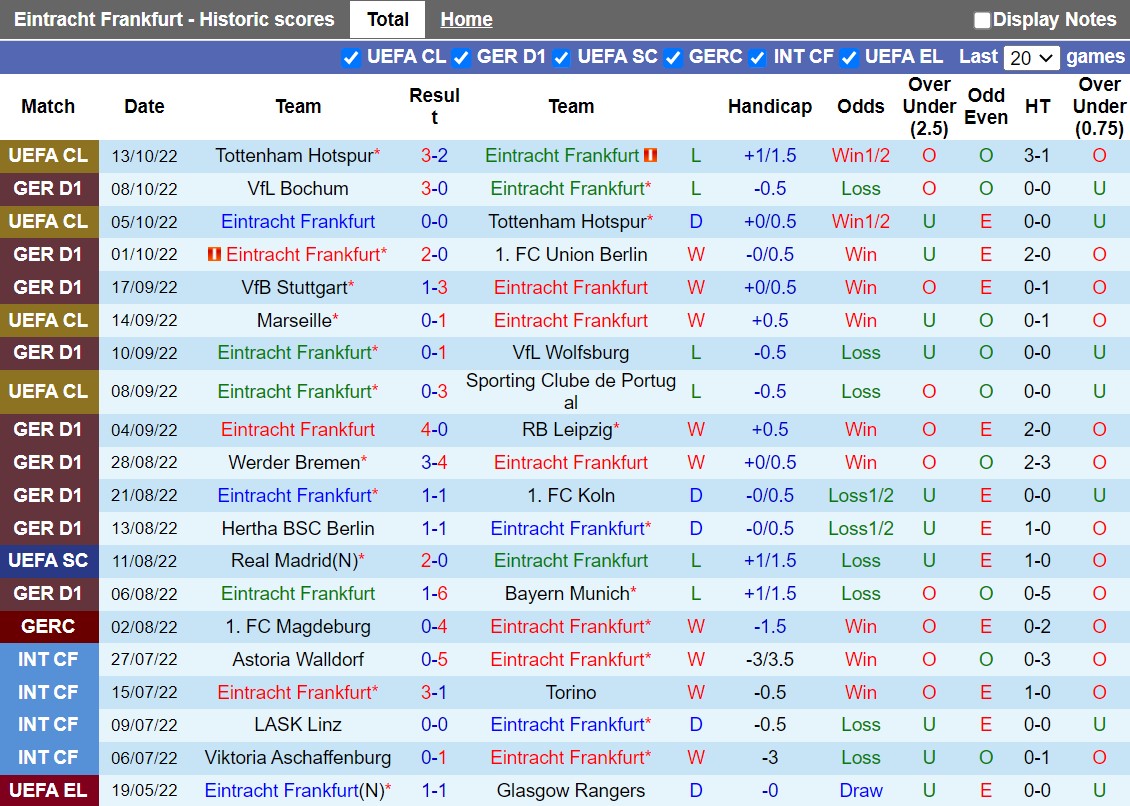This screenshot has height=806, width=1130.
Task: Click Tottenham Hotspur in the 13/10/22 row
Action: point(294,155)
